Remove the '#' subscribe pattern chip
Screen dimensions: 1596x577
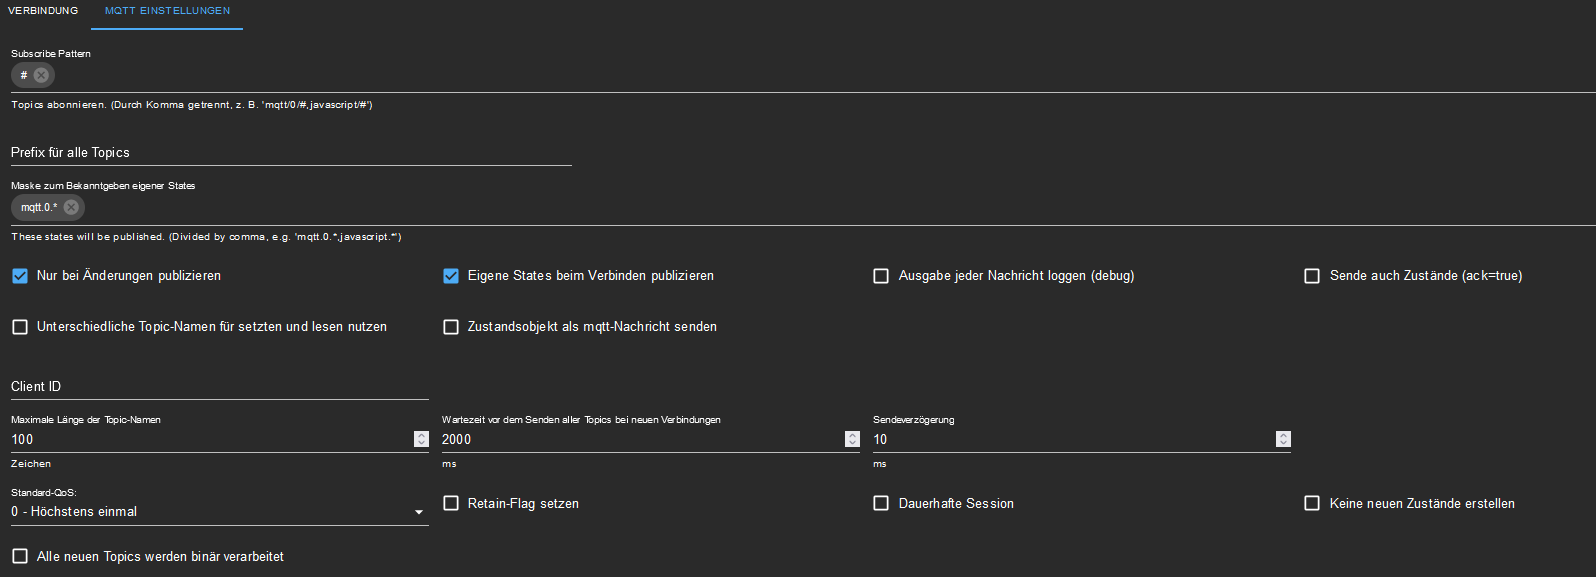point(41,75)
